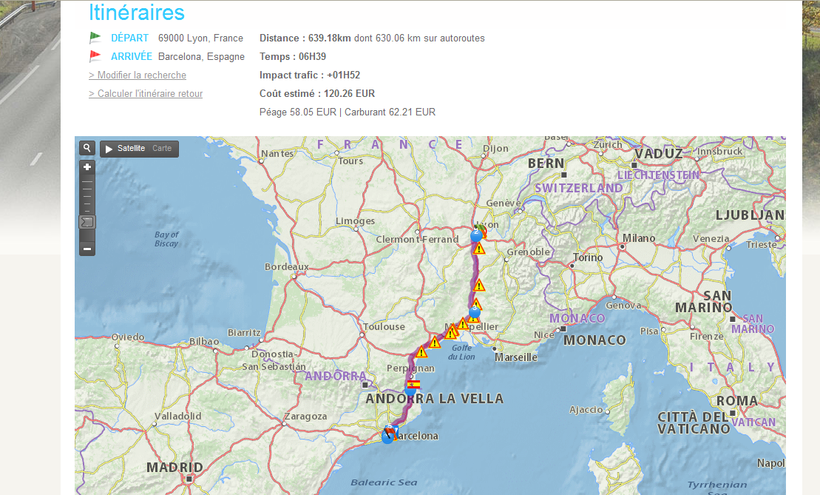This screenshot has height=495, width=820.
Task: Click the traffic warning sign near Perpignan
Action: [421, 352]
